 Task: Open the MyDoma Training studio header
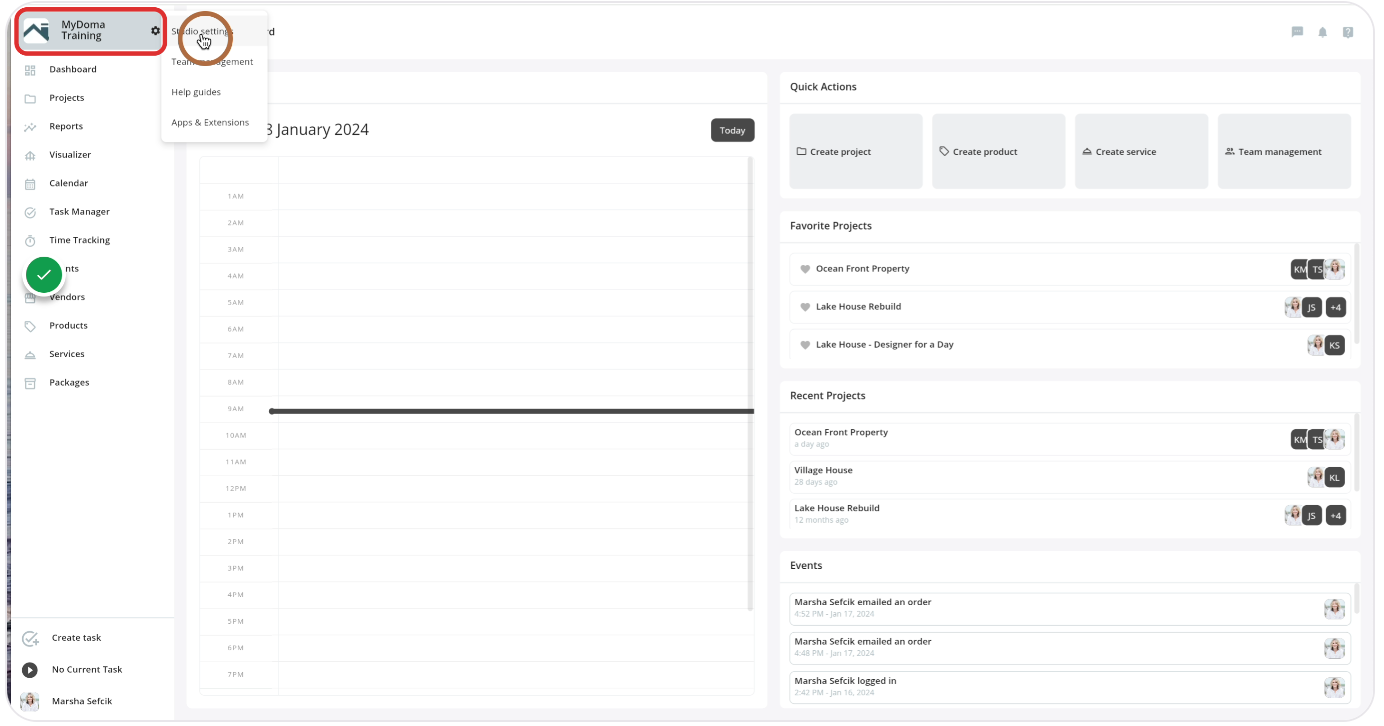coord(91,31)
